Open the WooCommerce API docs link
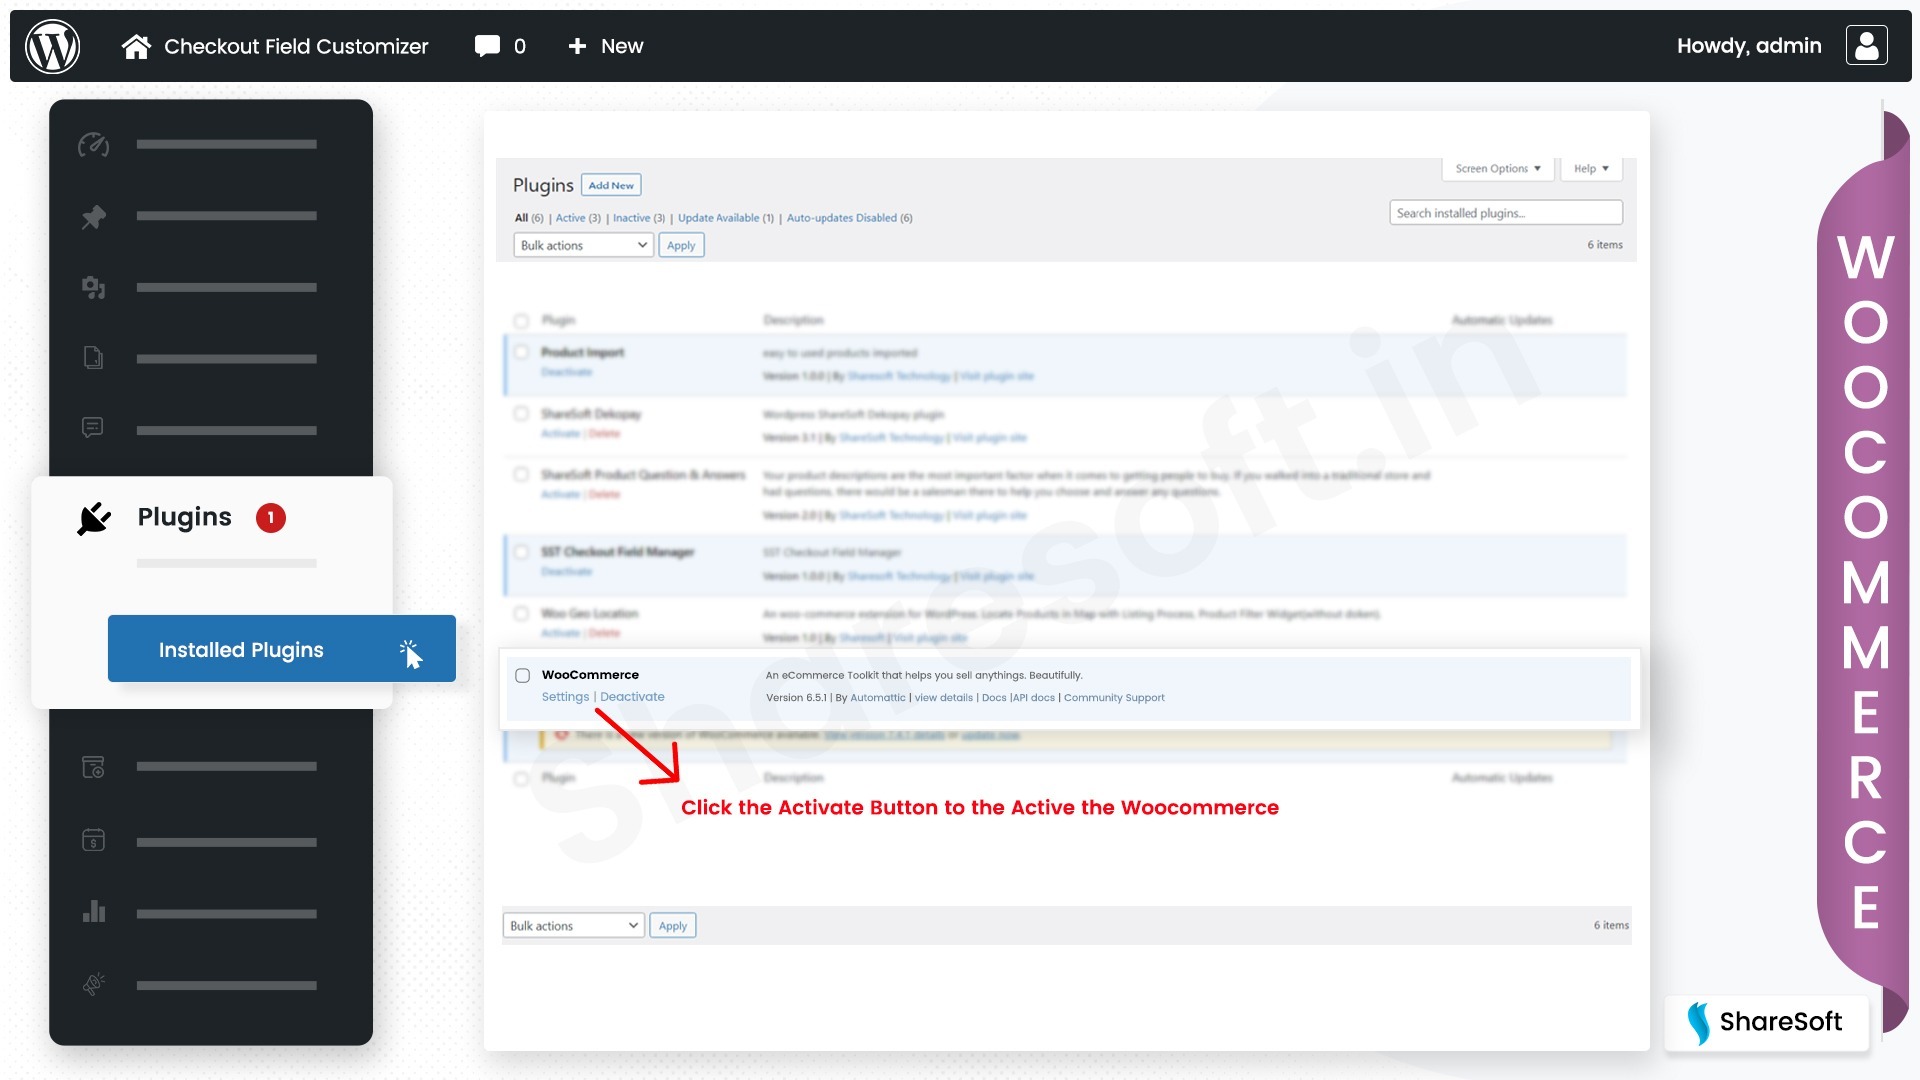The image size is (1920, 1080). 1034,698
